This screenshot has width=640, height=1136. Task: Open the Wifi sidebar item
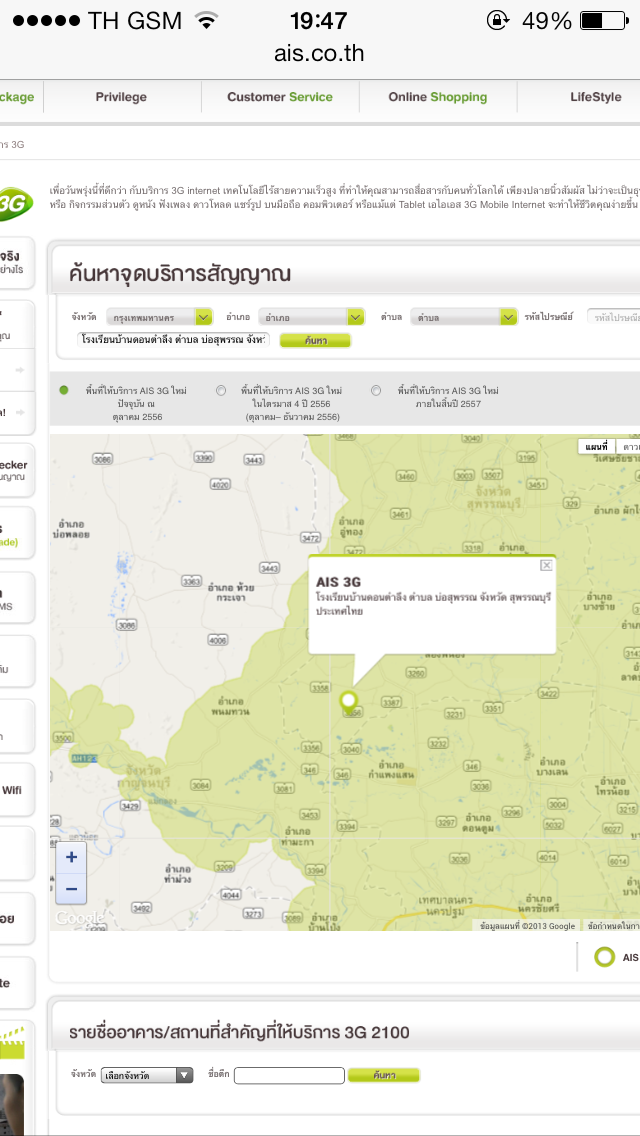(17, 790)
